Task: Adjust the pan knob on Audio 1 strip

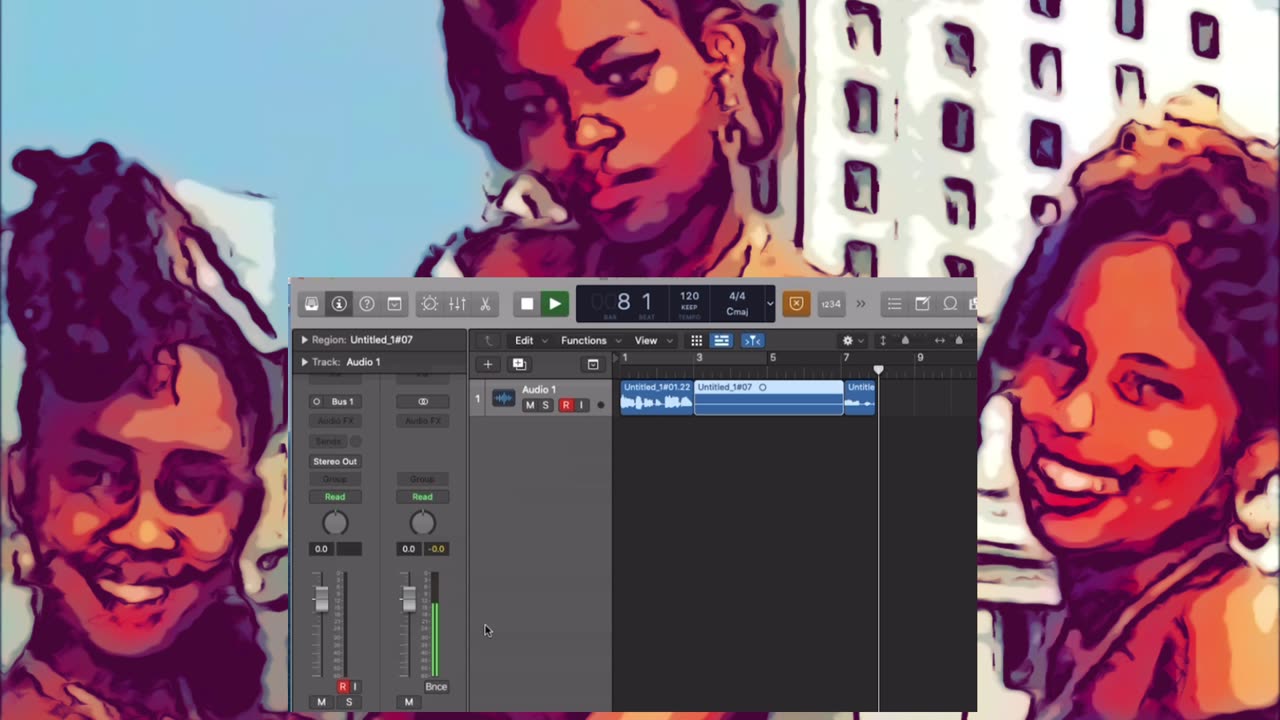Action: tap(335, 522)
